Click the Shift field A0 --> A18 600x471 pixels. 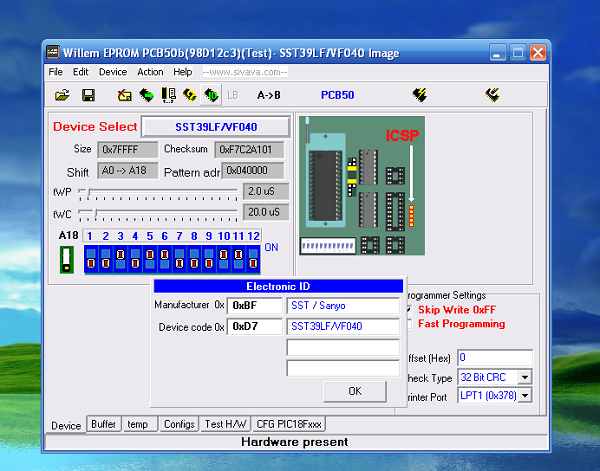pyautogui.click(x=127, y=170)
